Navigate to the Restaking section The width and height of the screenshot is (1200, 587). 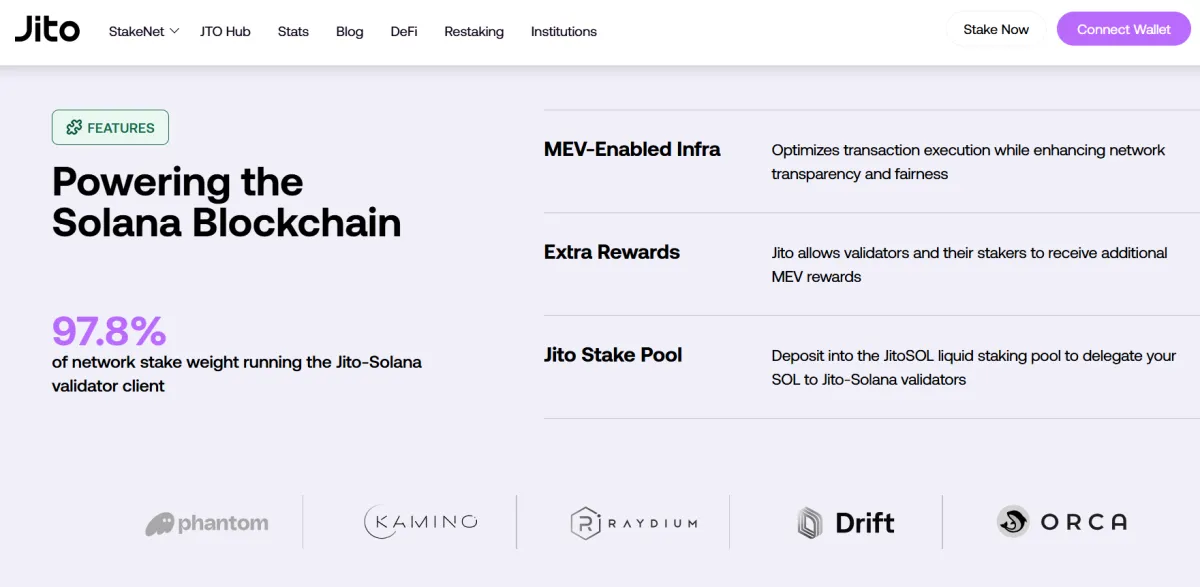point(474,31)
